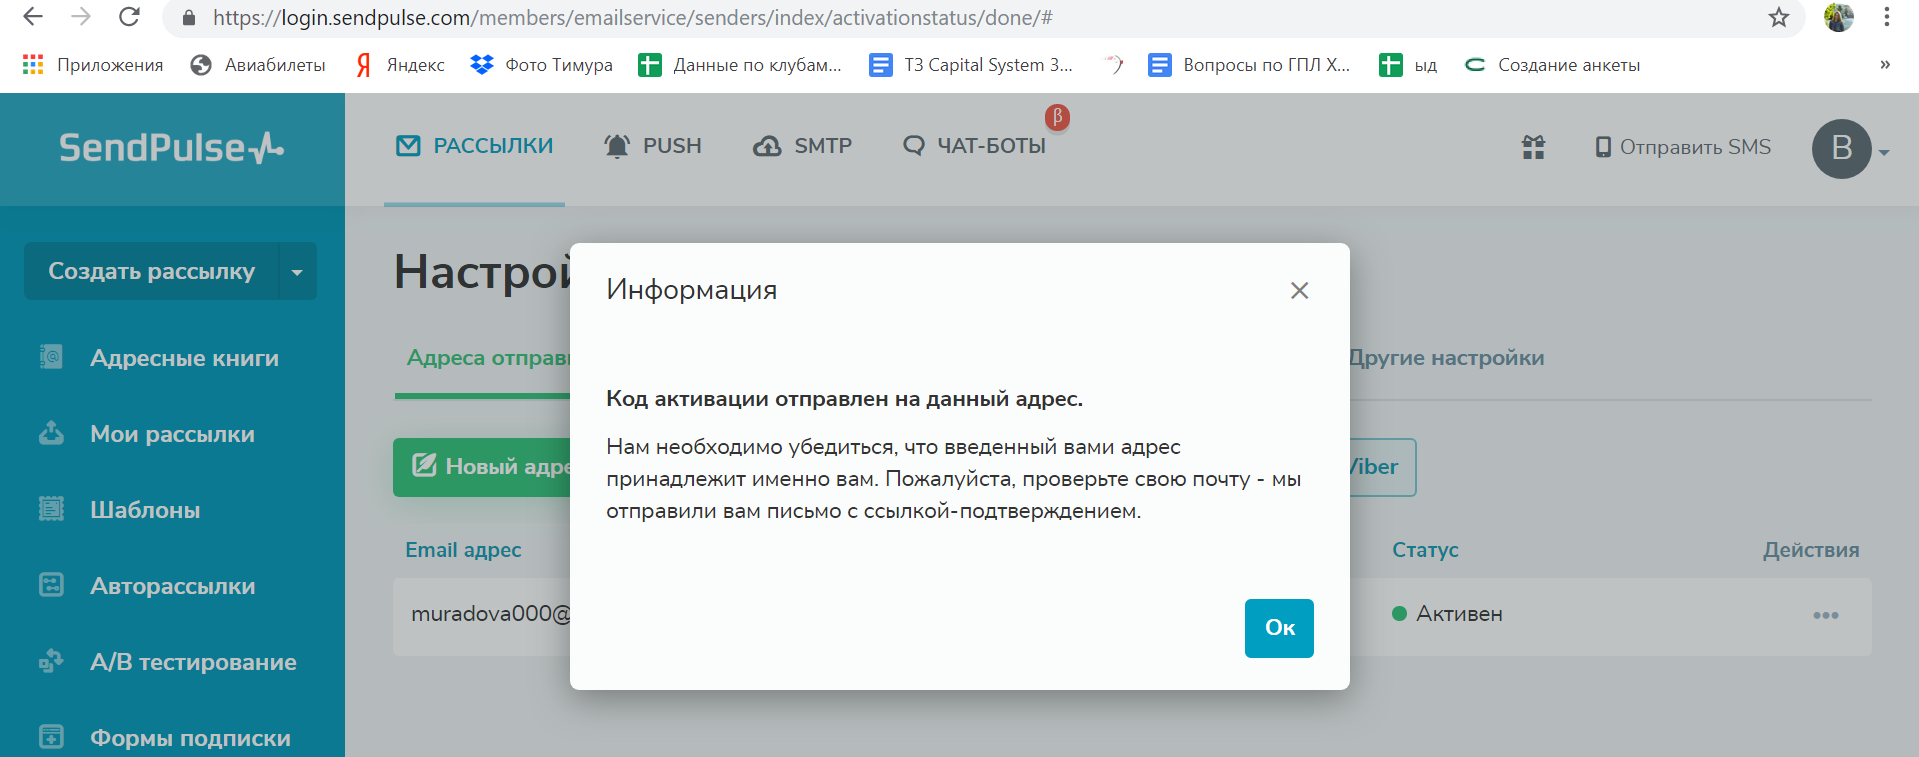Open the Яндекс bookmark

(x=400, y=65)
